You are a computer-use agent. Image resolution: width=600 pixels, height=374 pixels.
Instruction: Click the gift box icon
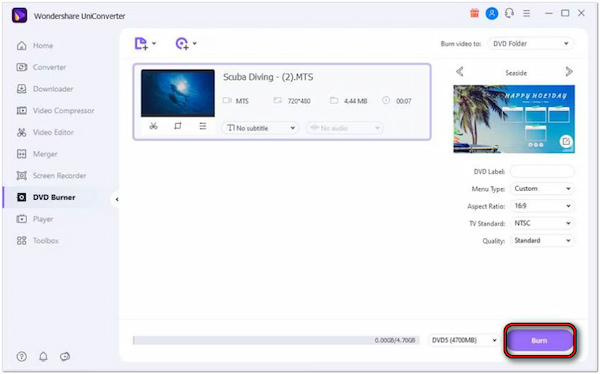pos(474,13)
